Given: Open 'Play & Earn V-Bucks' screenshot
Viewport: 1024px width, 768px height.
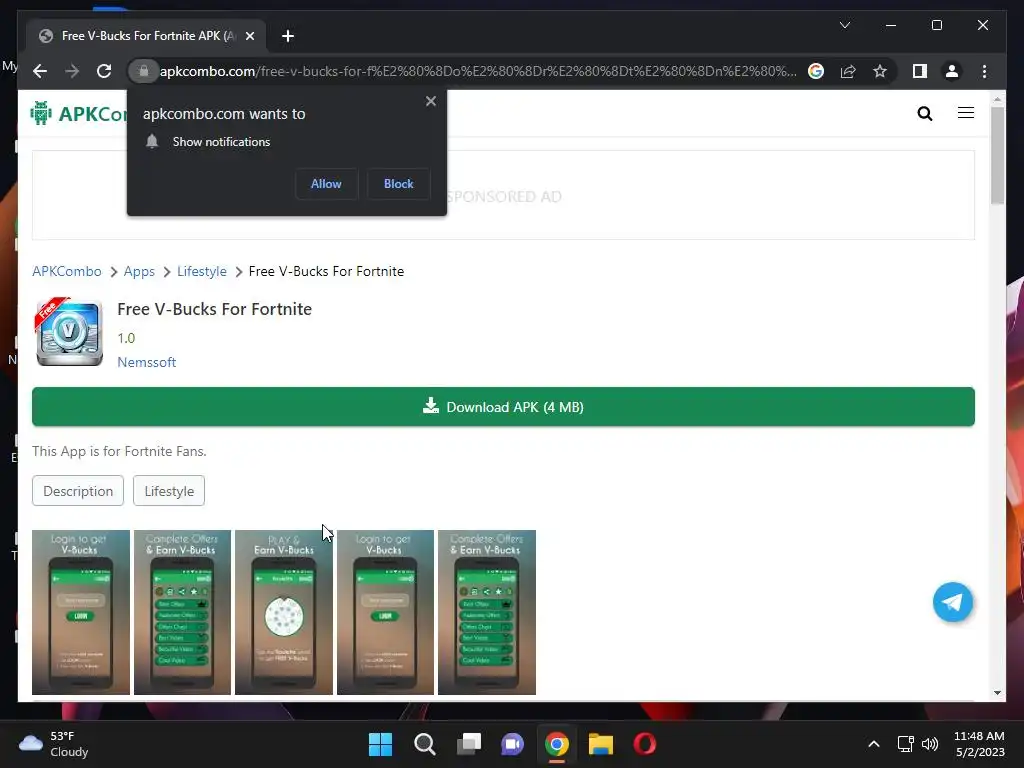Looking at the screenshot, I should pos(284,613).
